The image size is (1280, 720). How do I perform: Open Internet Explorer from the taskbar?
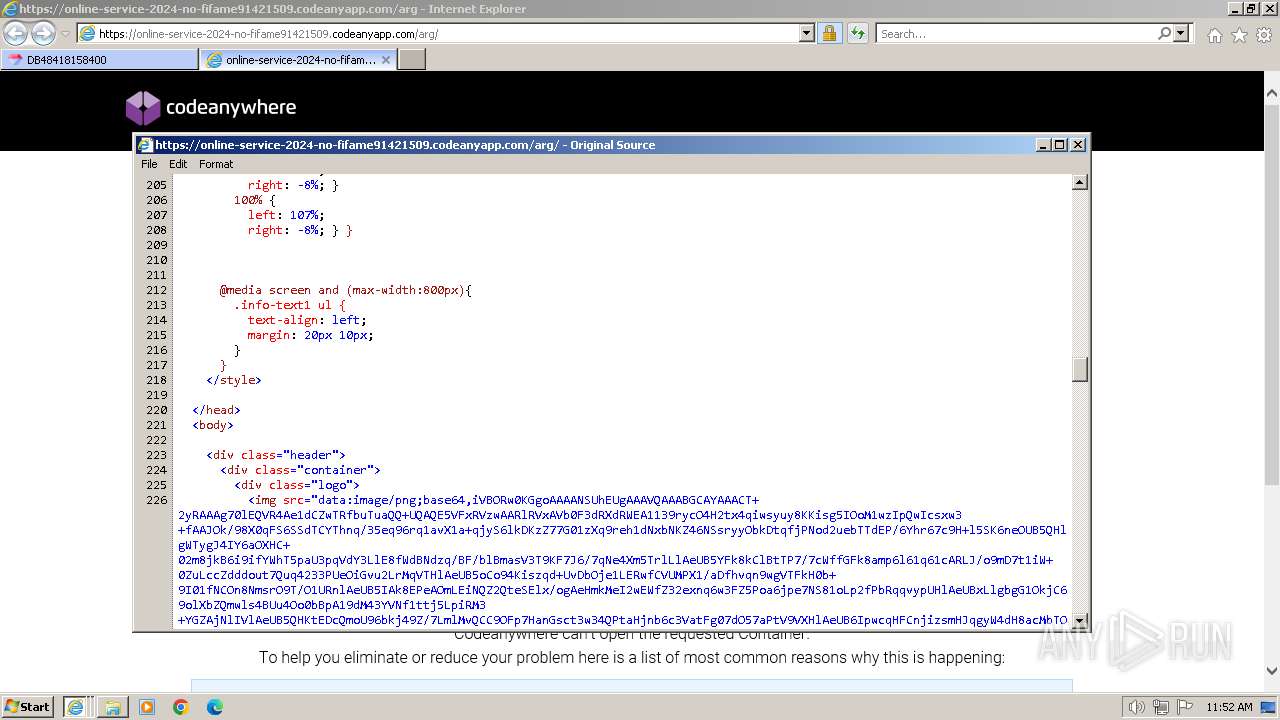tap(75, 706)
